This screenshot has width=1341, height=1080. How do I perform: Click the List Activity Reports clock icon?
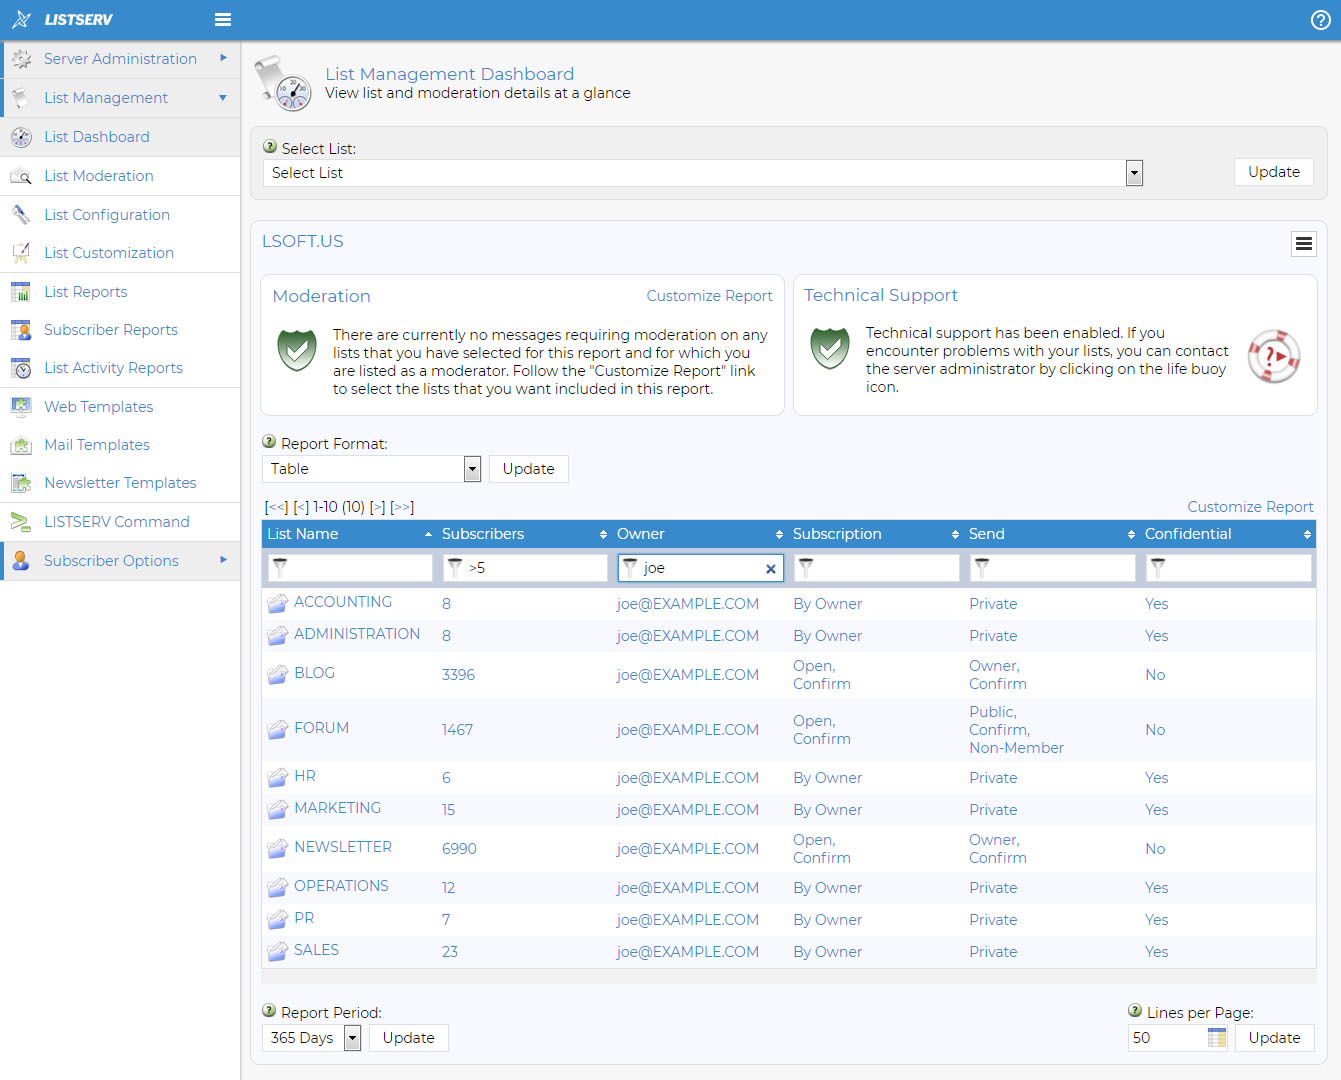[21, 368]
